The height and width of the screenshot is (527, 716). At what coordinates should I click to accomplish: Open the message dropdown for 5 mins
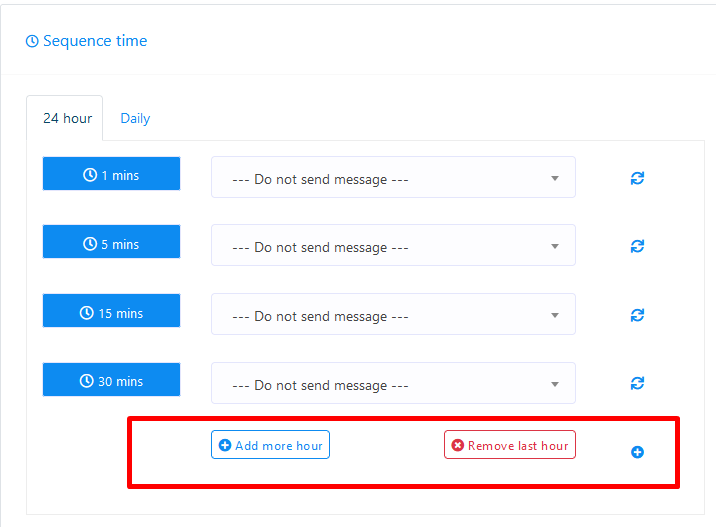click(393, 247)
